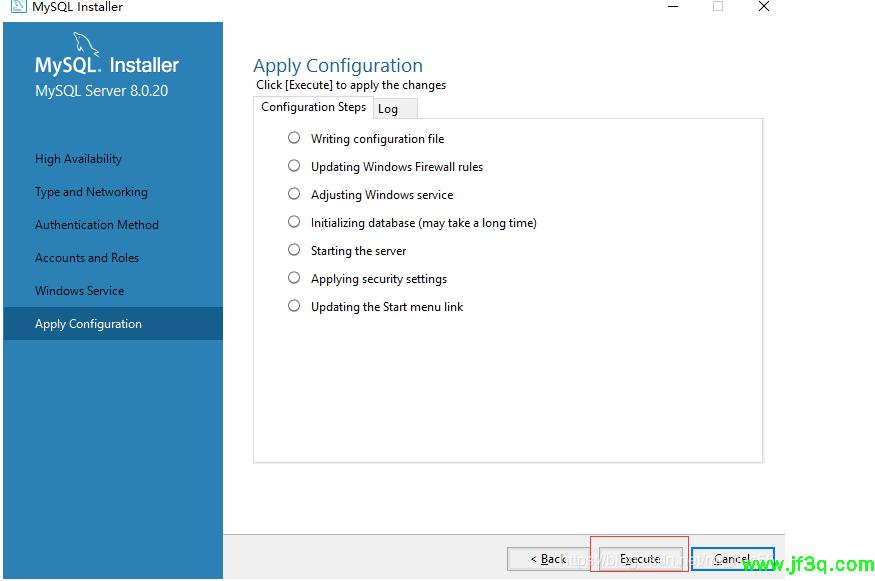
Task: Click 'MySQL Server 8.0.20' sidebar text
Action: tap(101, 91)
